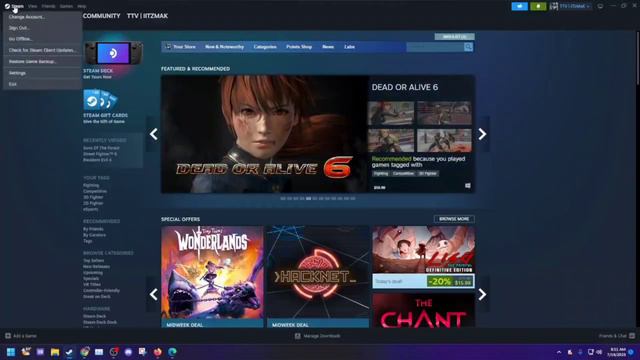Open the Windows Start button

pyautogui.click(x=11, y=352)
